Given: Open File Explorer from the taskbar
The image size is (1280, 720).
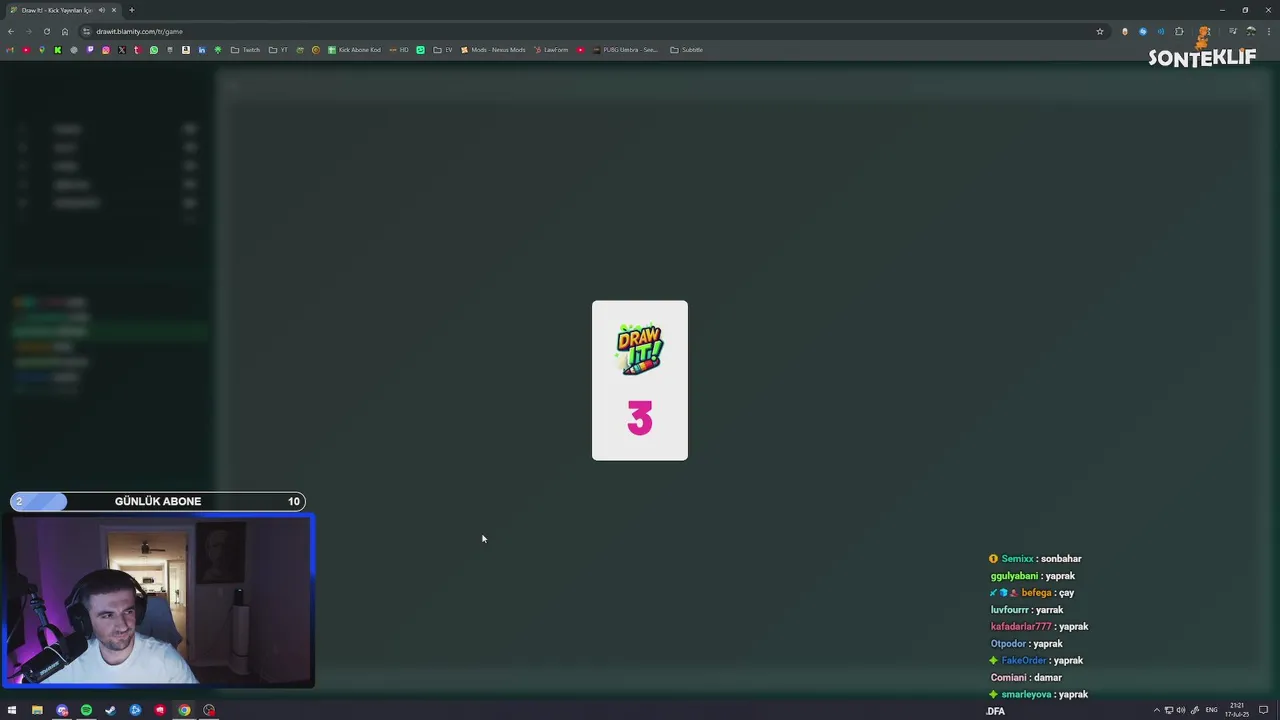Looking at the screenshot, I should point(37,710).
